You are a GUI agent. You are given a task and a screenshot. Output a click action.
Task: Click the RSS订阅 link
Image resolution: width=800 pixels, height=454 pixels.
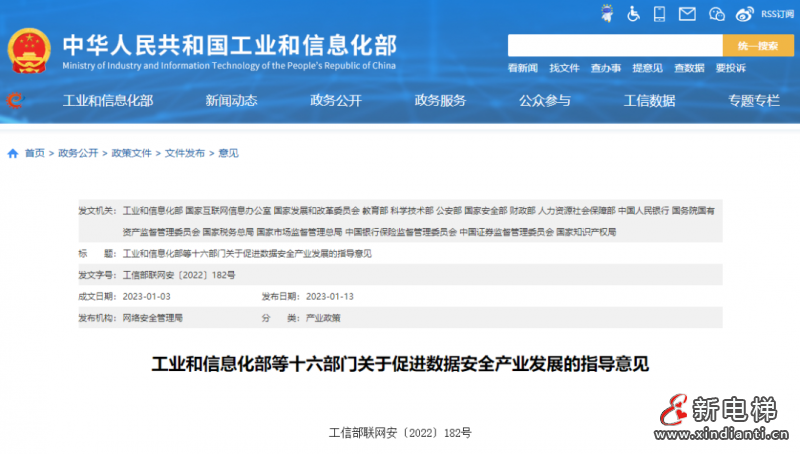pos(777,14)
